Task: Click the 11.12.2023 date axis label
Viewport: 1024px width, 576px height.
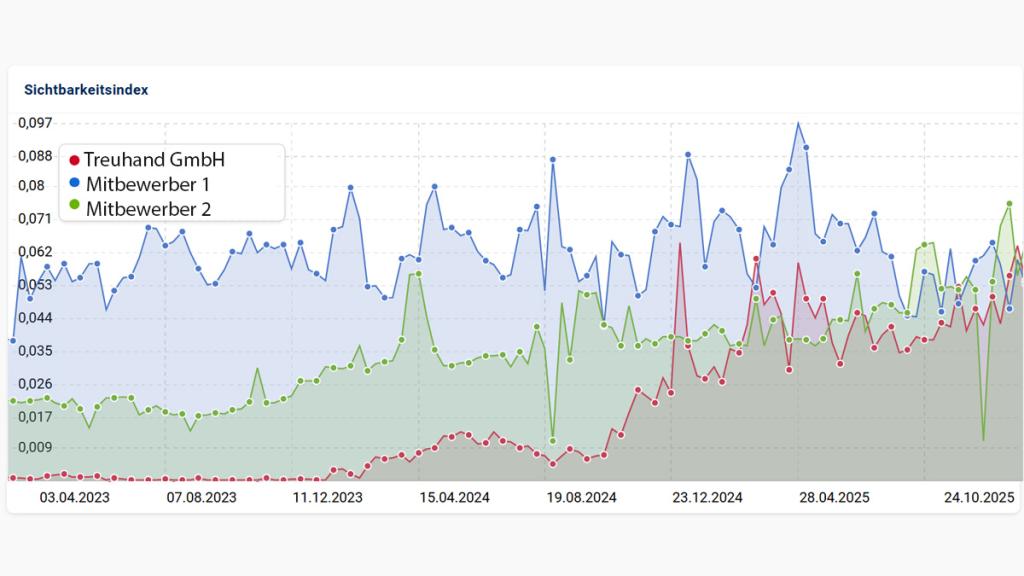Action: [327, 497]
